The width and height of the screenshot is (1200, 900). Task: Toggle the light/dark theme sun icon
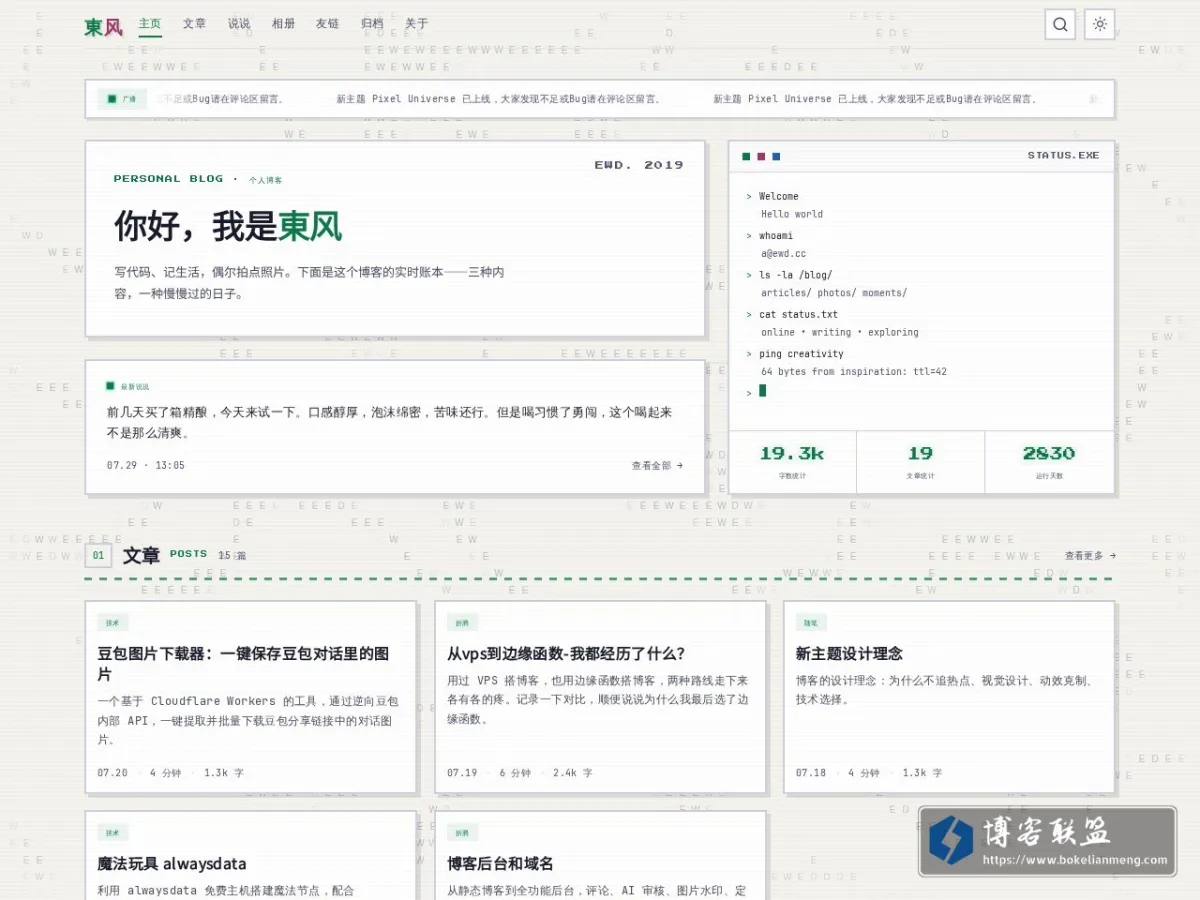(x=1100, y=24)
